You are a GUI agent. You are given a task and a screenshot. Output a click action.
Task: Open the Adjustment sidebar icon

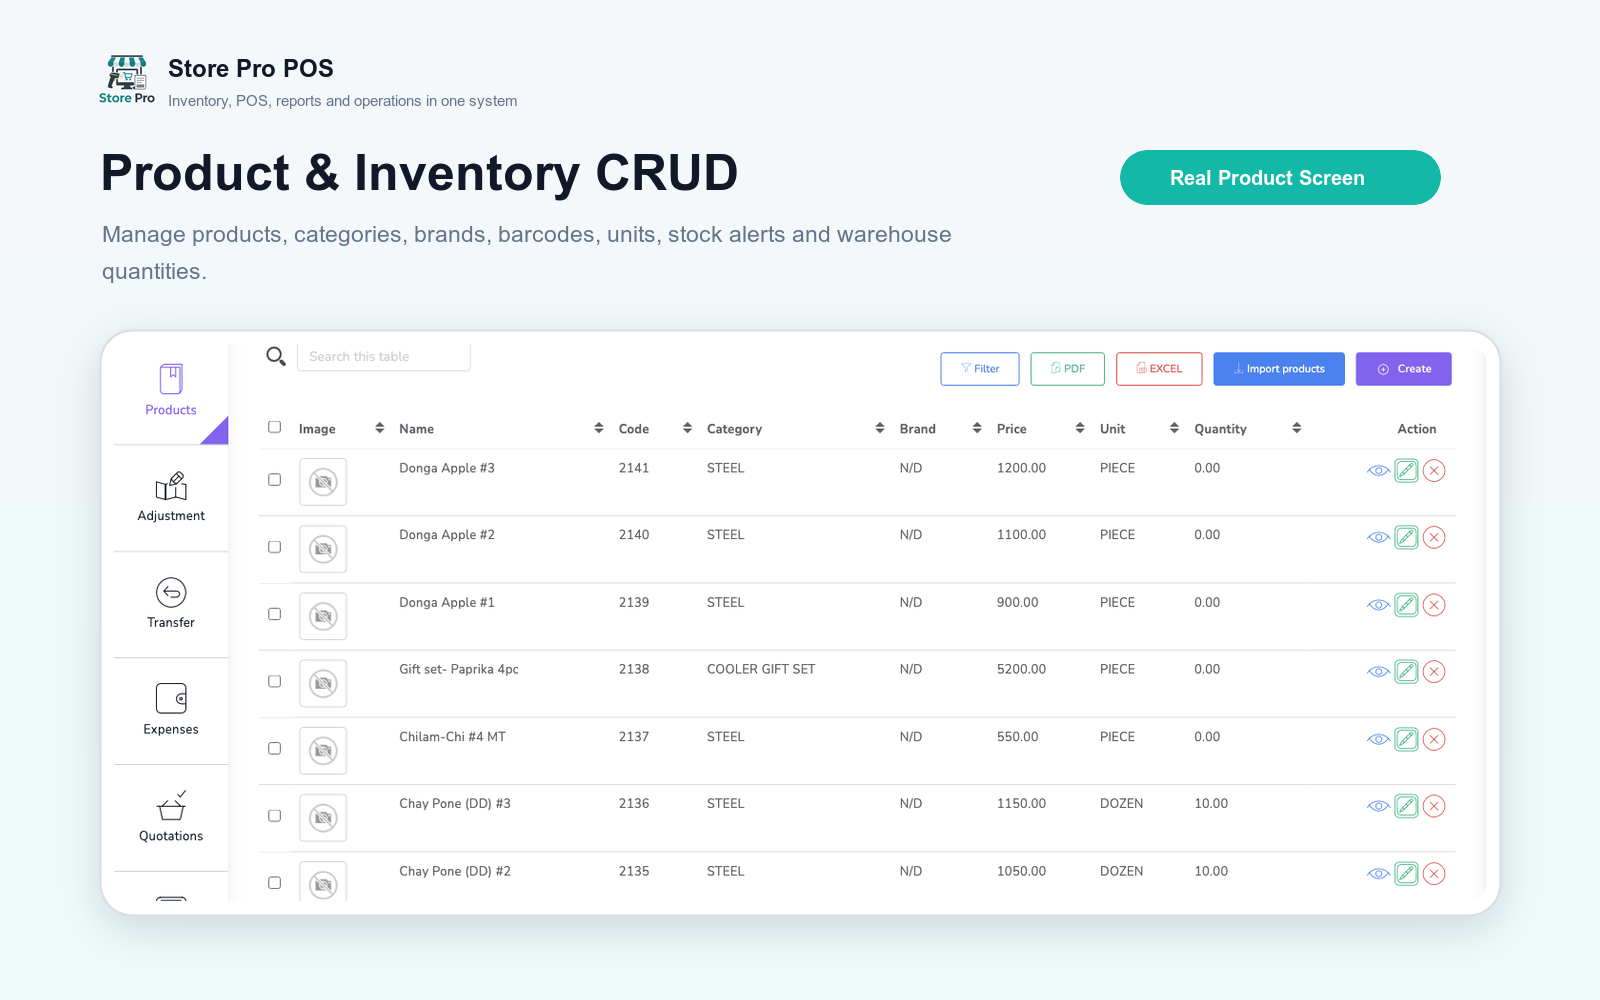click(171, 486)
